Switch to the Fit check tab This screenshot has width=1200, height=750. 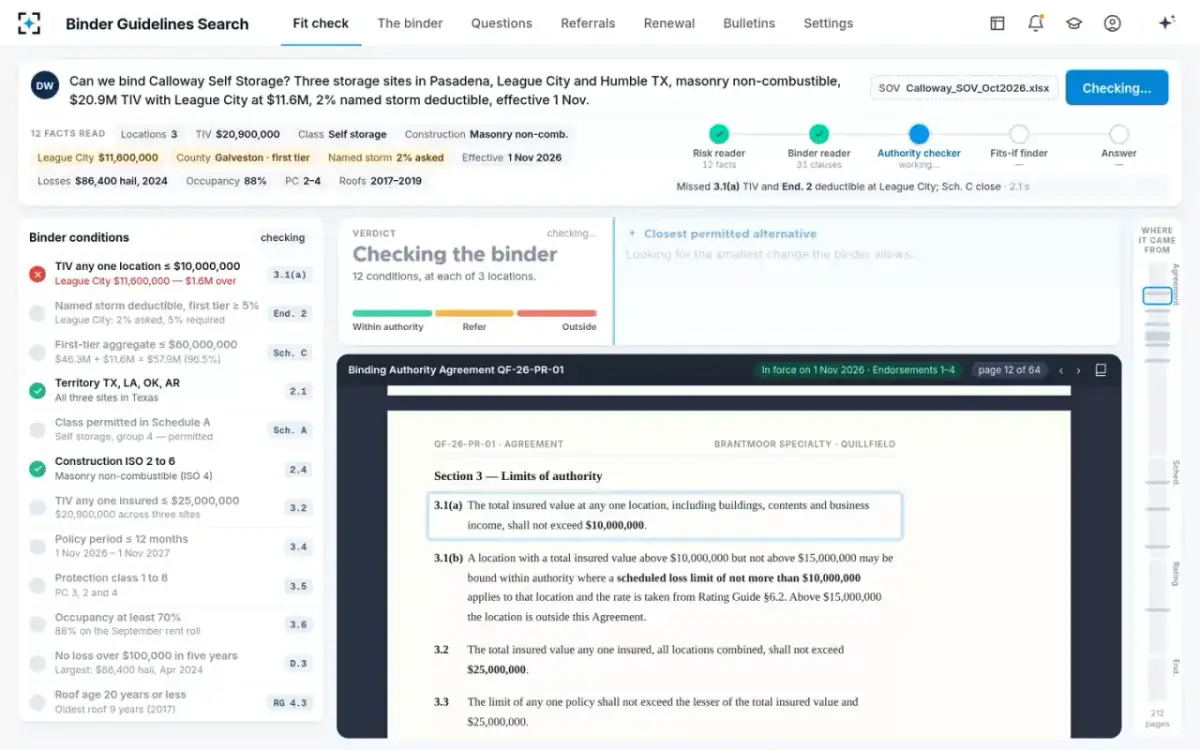click(x=320, y=23)
